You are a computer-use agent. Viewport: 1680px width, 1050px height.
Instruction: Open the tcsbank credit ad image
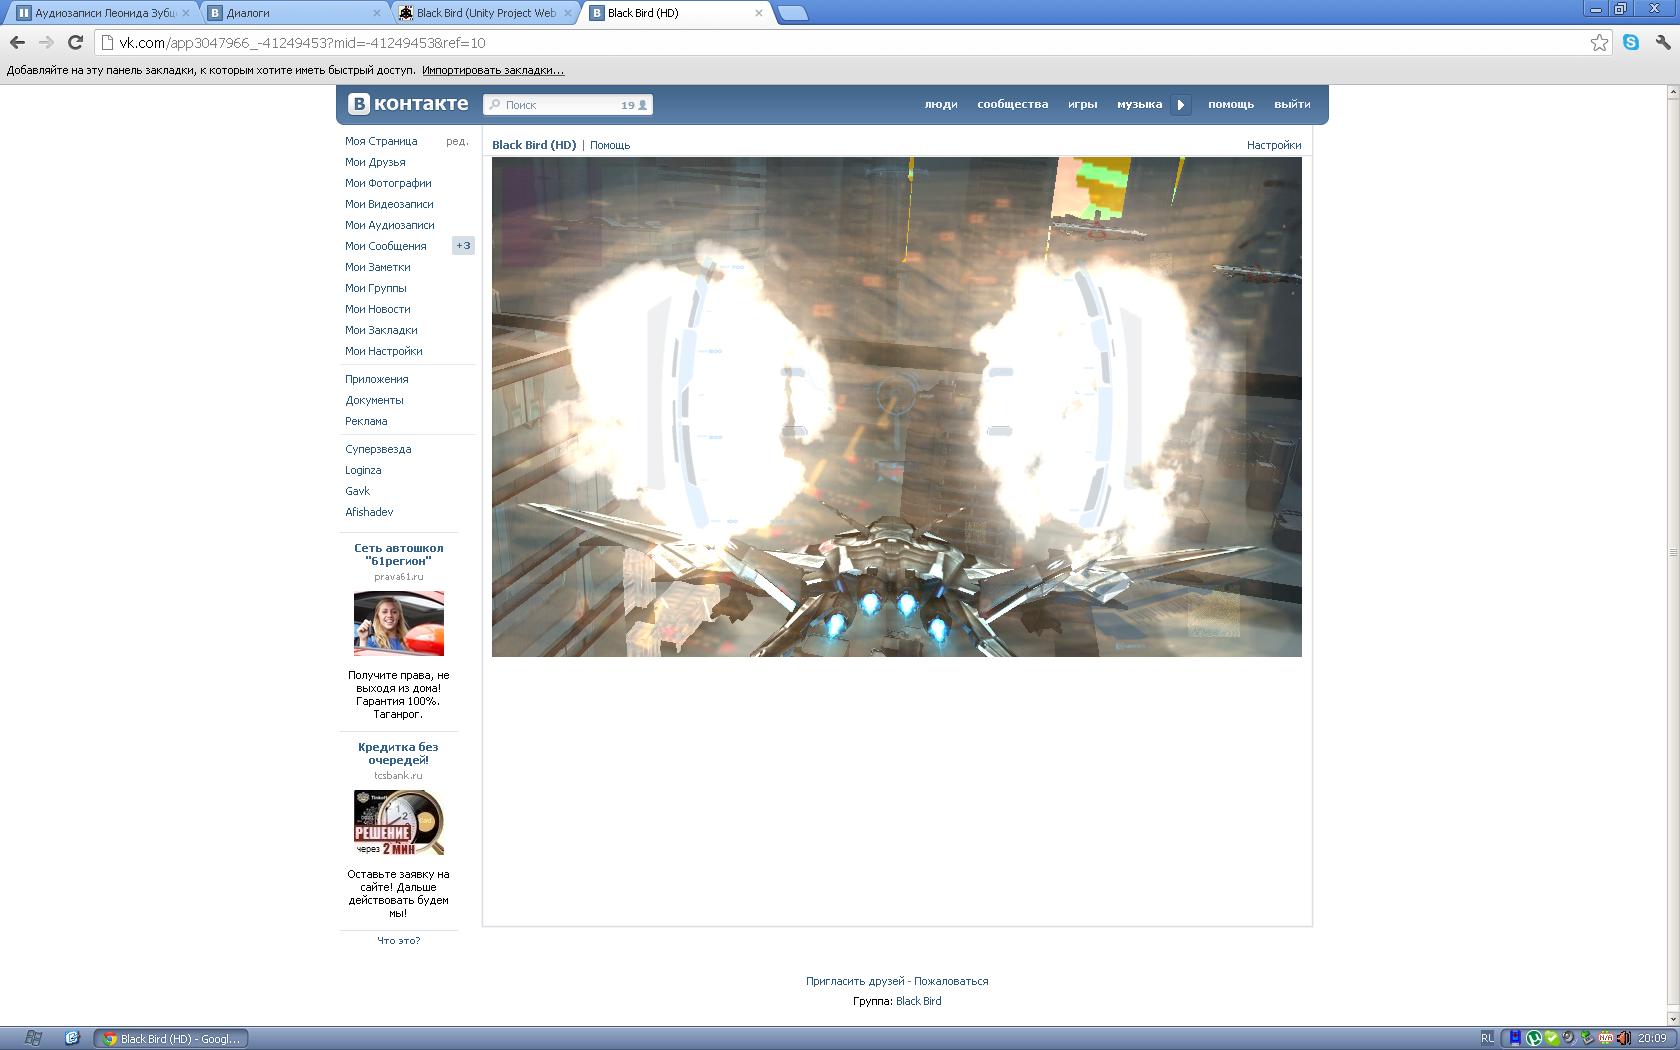pos(398,822)
